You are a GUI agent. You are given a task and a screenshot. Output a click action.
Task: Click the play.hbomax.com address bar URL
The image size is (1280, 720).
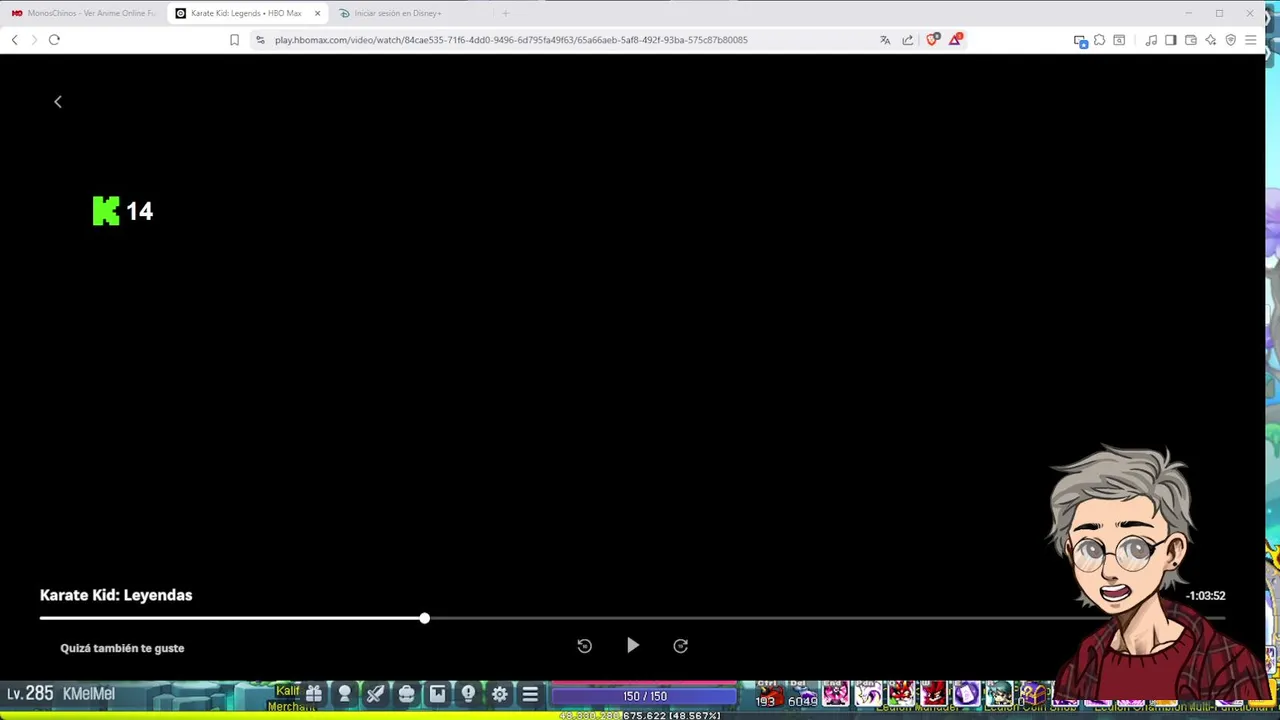point(511,40)
